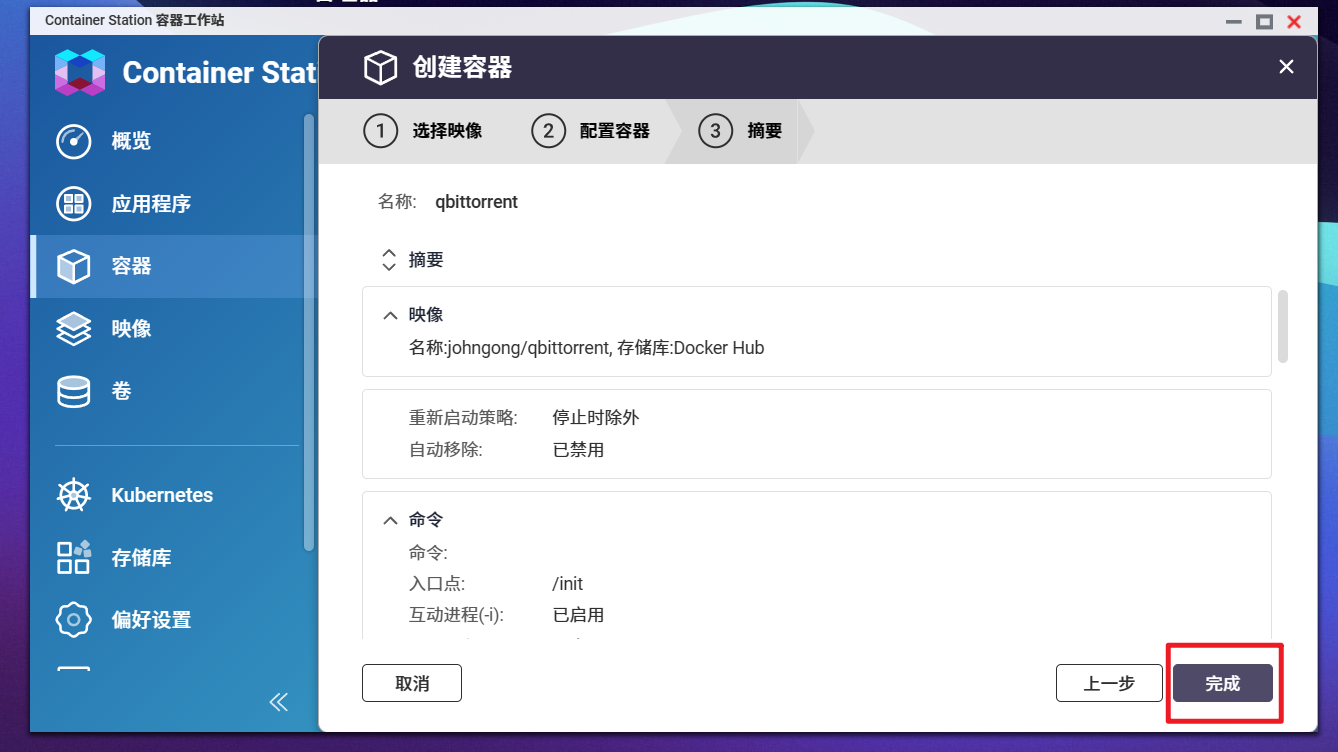Go to step 1 选择映像
This screenshot has height=752, width=1338.
(423, 131)
